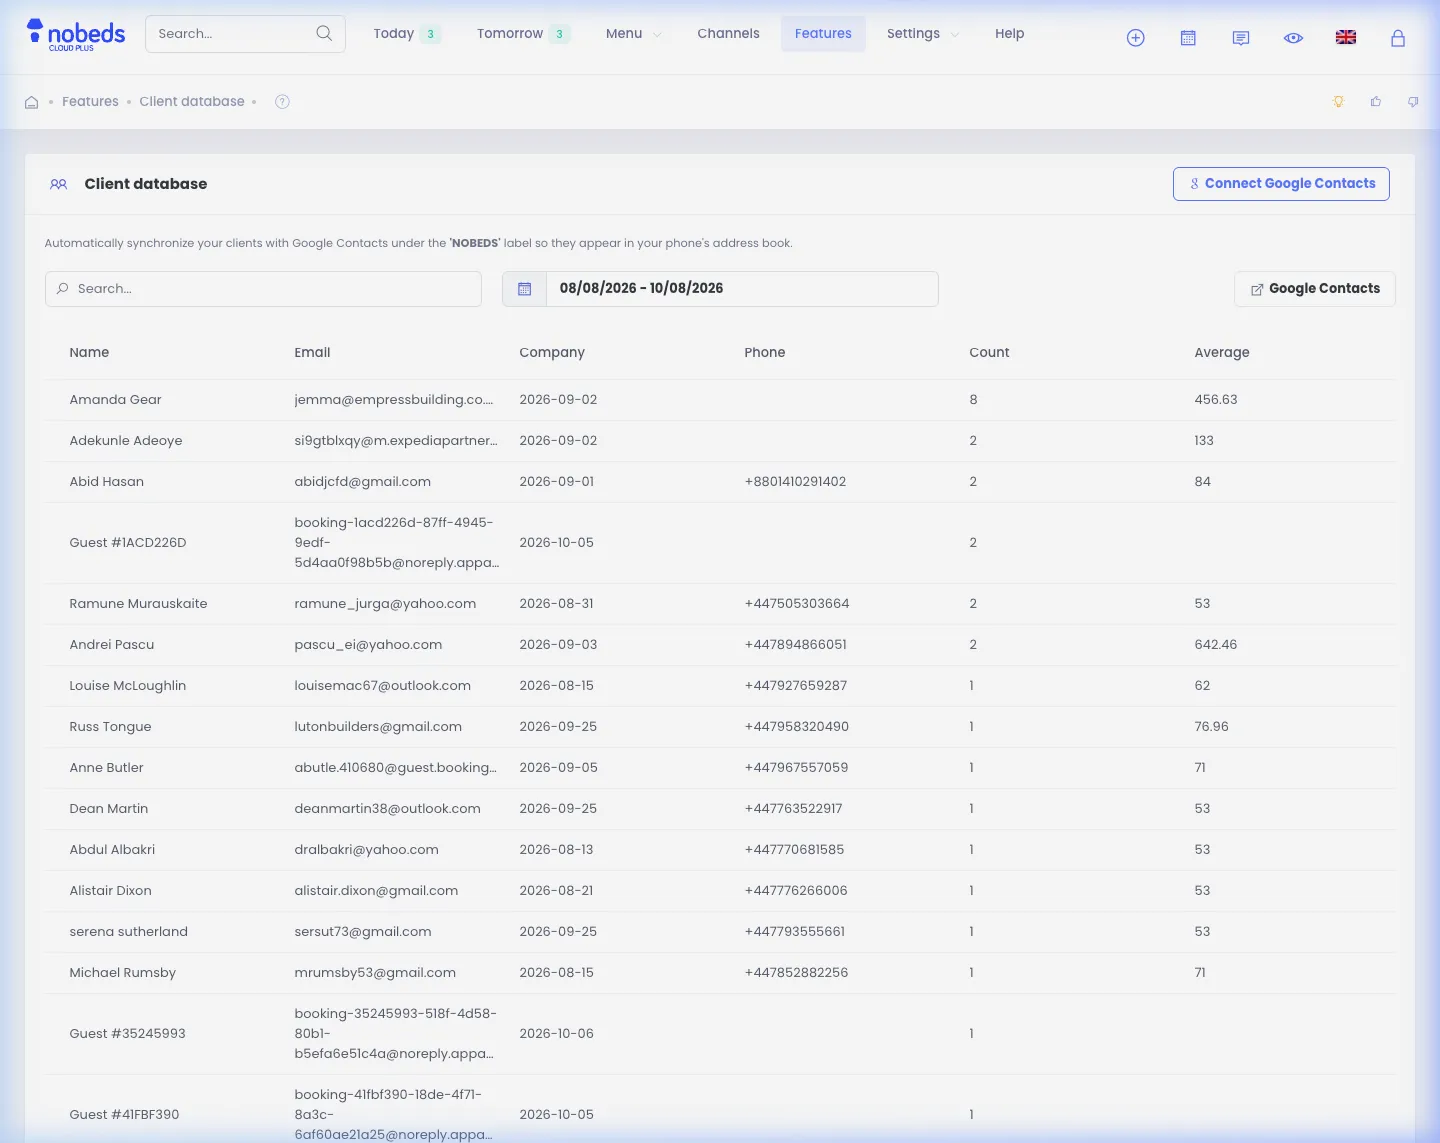
Task: Select serena sutherland client name
Action: 128,932
